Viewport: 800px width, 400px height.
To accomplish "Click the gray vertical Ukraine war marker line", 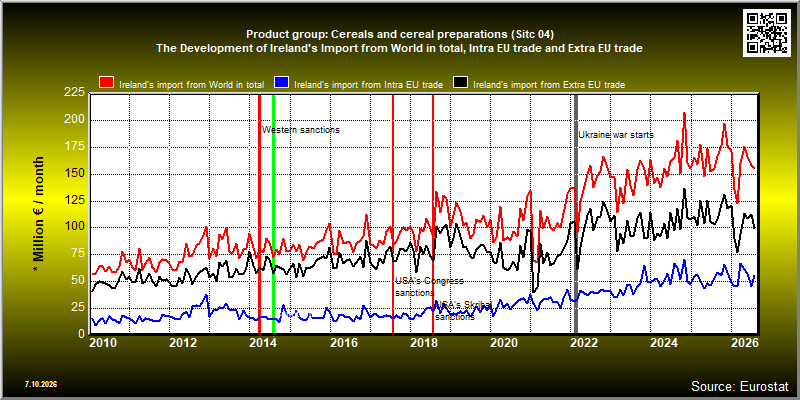I will 576,214.
